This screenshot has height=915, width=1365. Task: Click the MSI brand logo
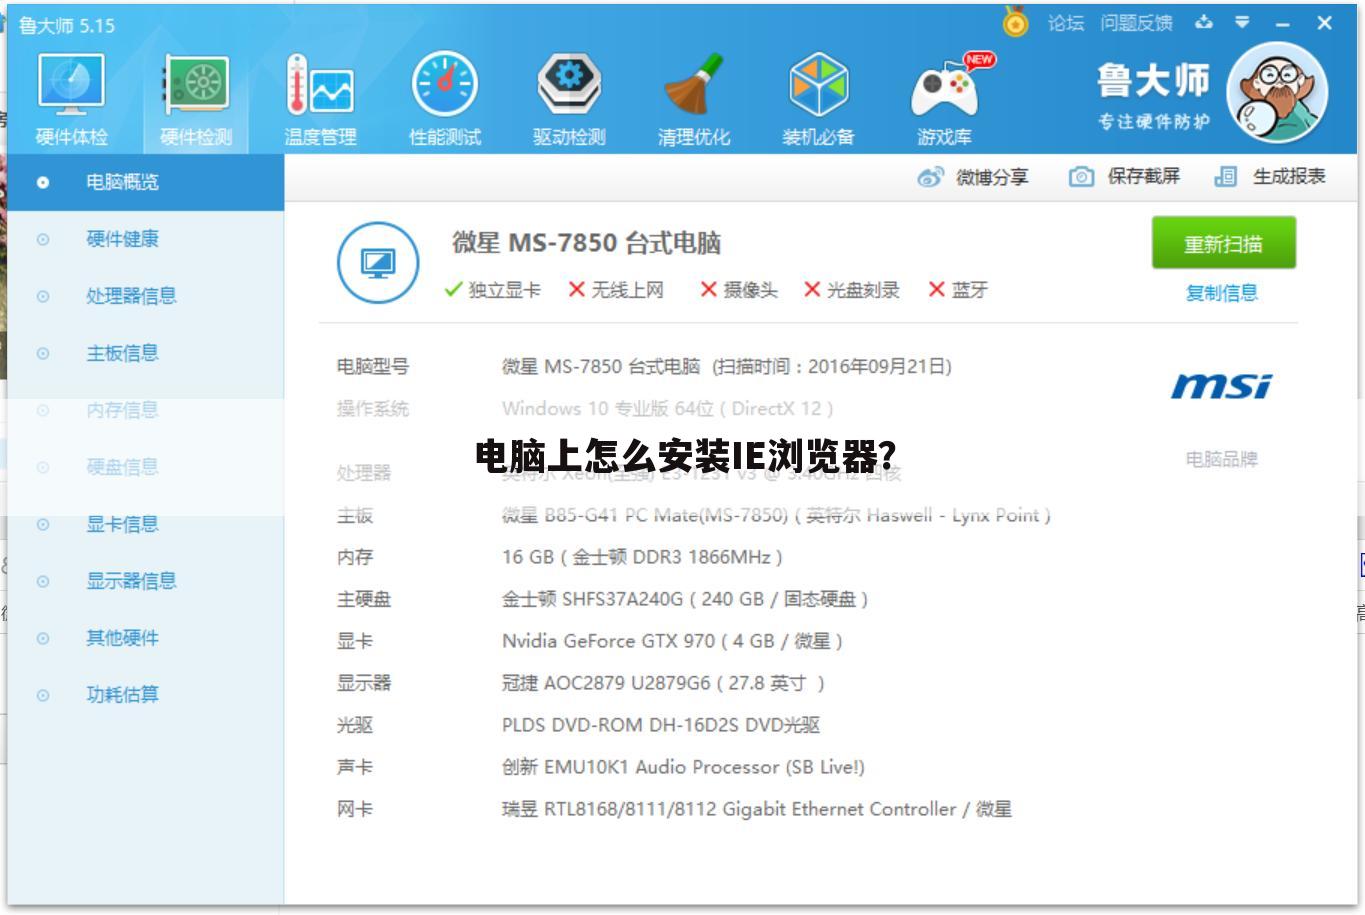(1221, 386)
